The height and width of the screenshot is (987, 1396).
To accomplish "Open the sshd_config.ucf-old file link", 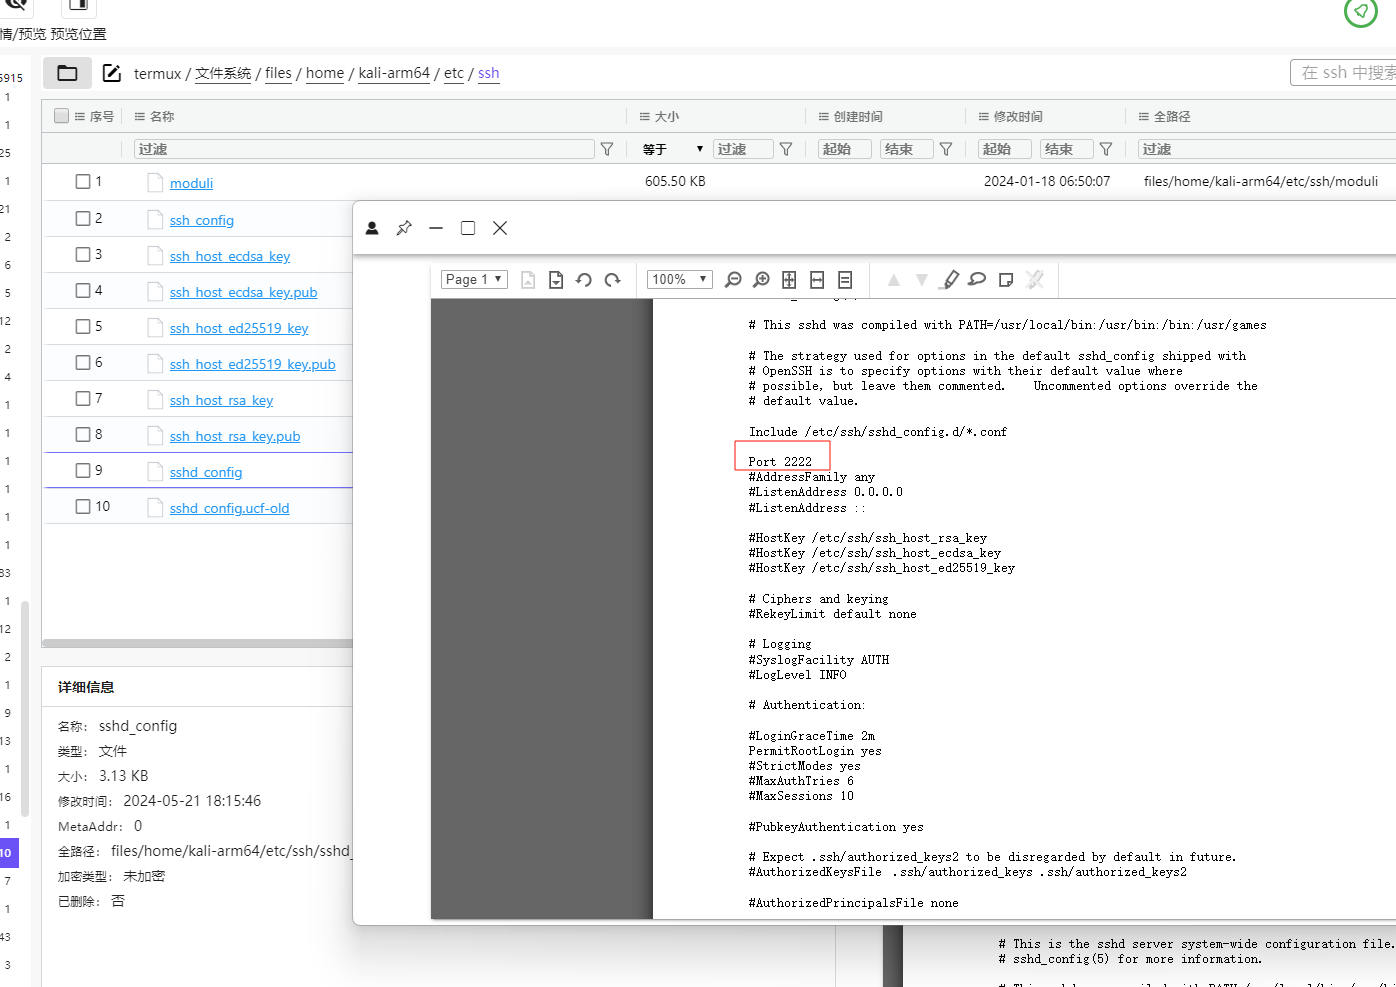I will click(229, 508).
